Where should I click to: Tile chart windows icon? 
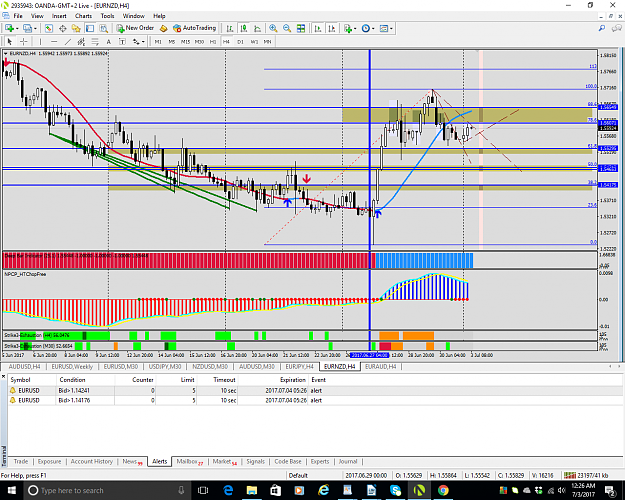[301, 28]
